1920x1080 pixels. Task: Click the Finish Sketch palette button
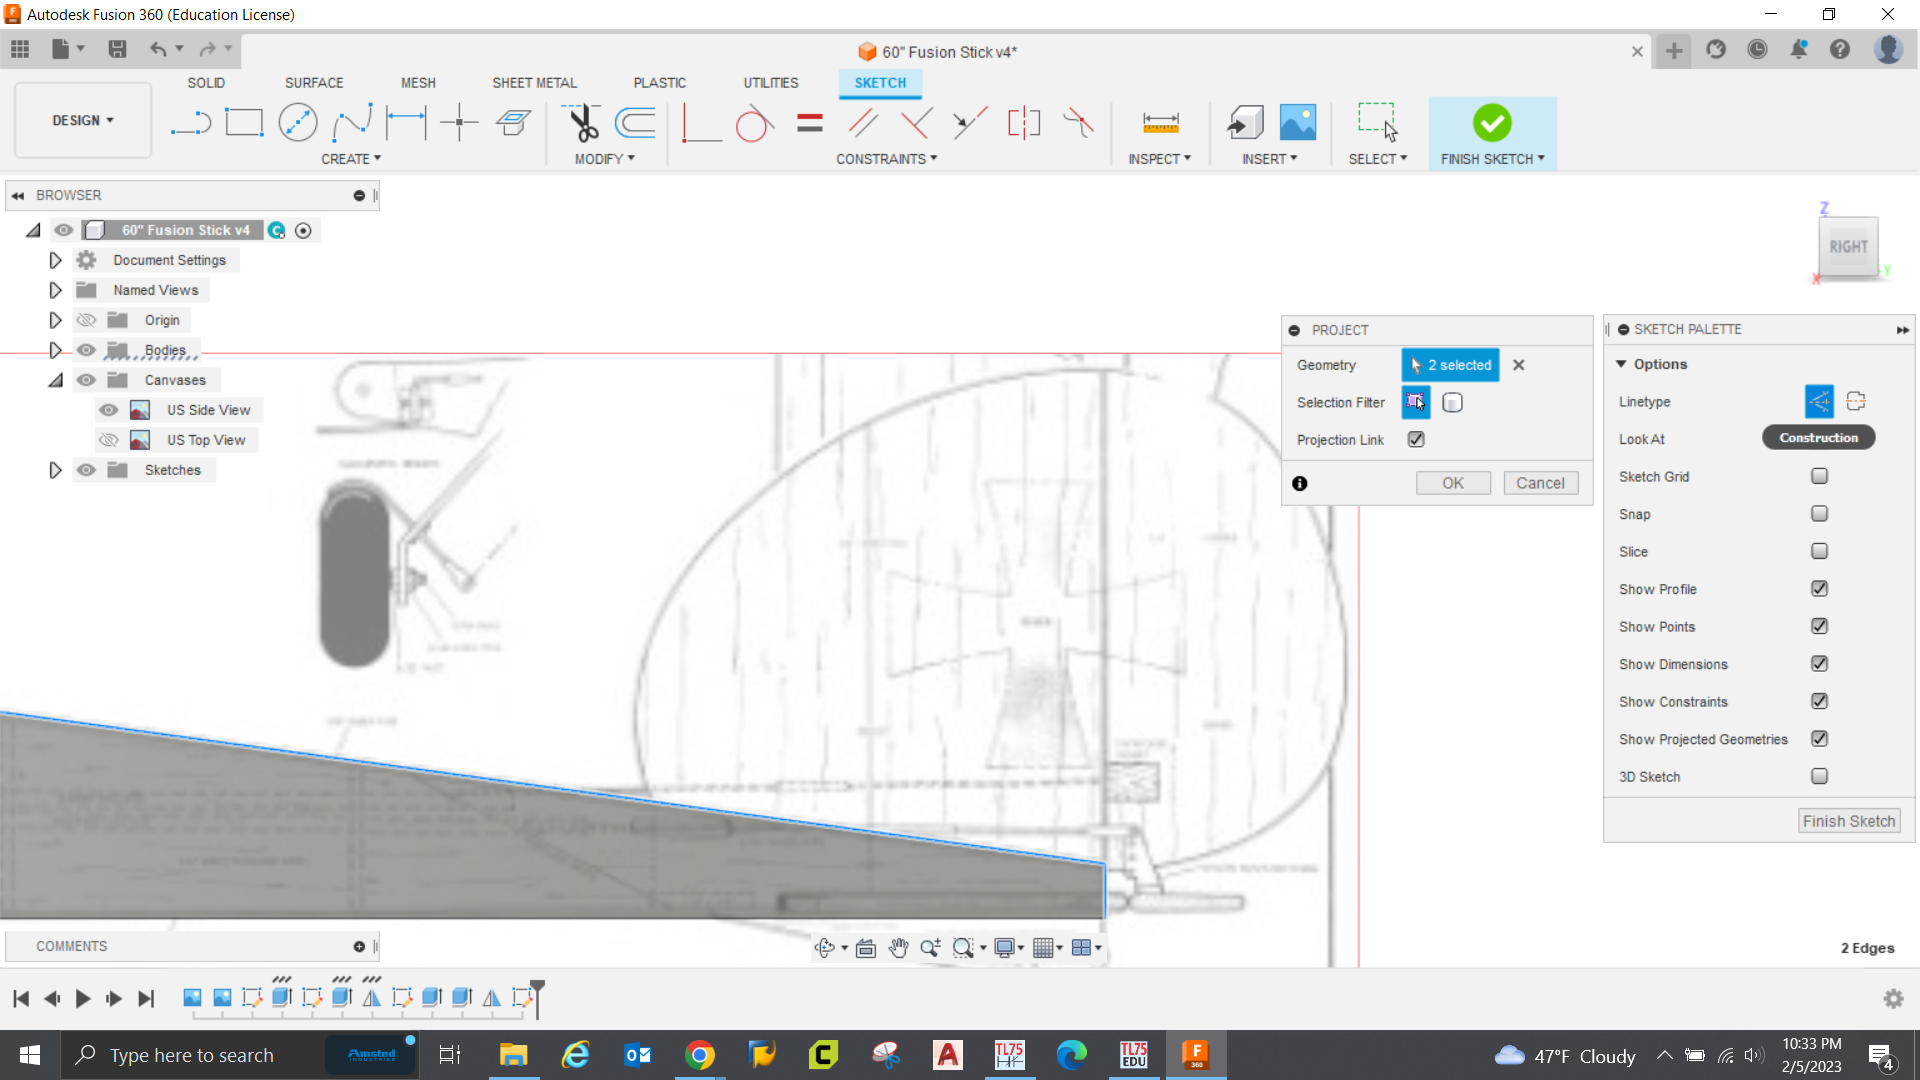pyautogui.click(x=1848, y=821)
